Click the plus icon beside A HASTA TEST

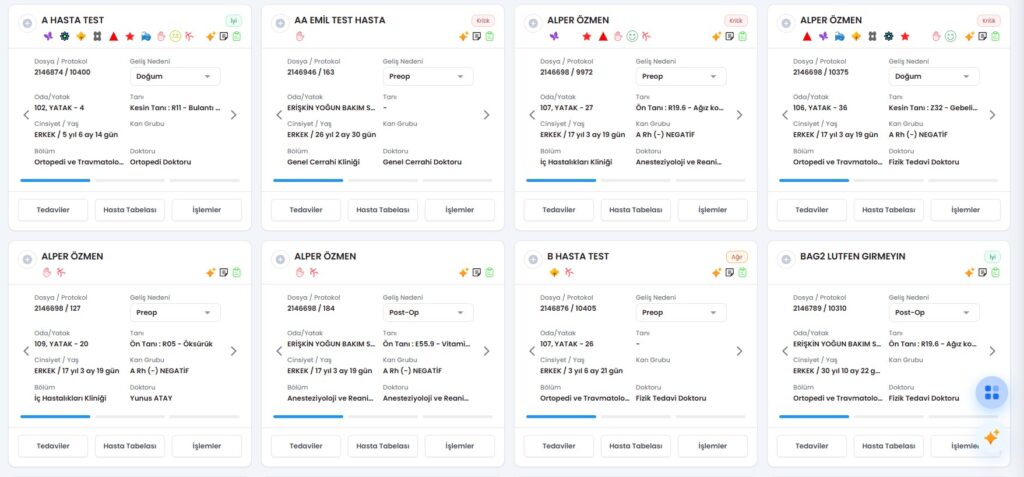click(27, 22)
